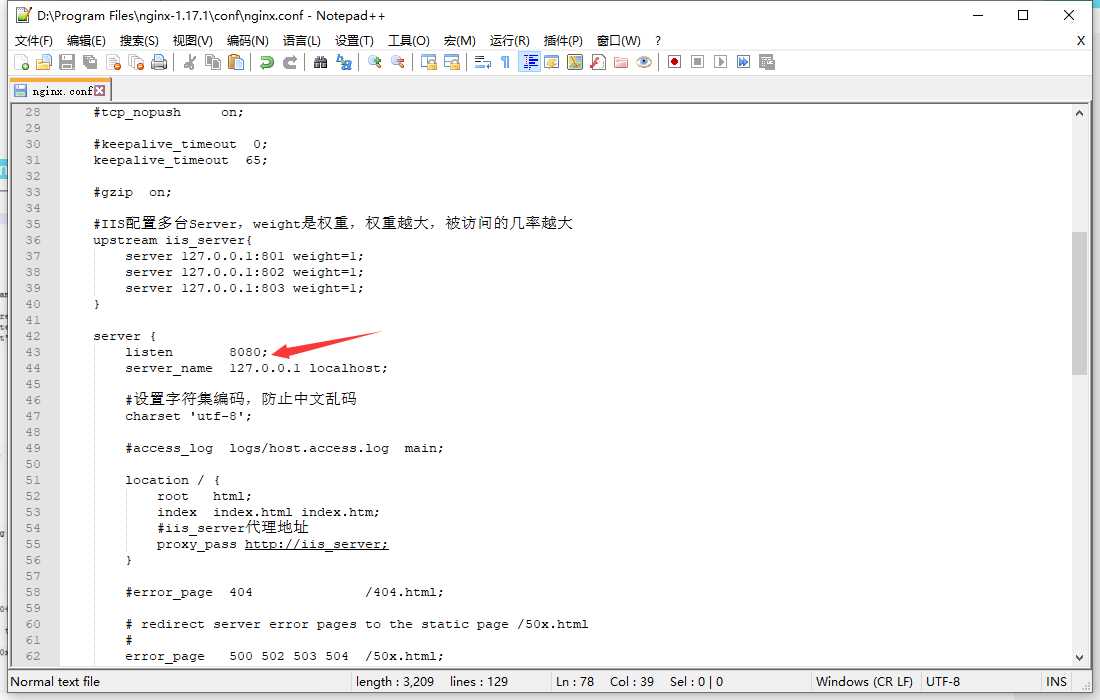Zoom out with magnifier minus icon
Image resolution: width=1100 pixels, height=700 pixels.
pyautogui.click(x=398, y=62)
